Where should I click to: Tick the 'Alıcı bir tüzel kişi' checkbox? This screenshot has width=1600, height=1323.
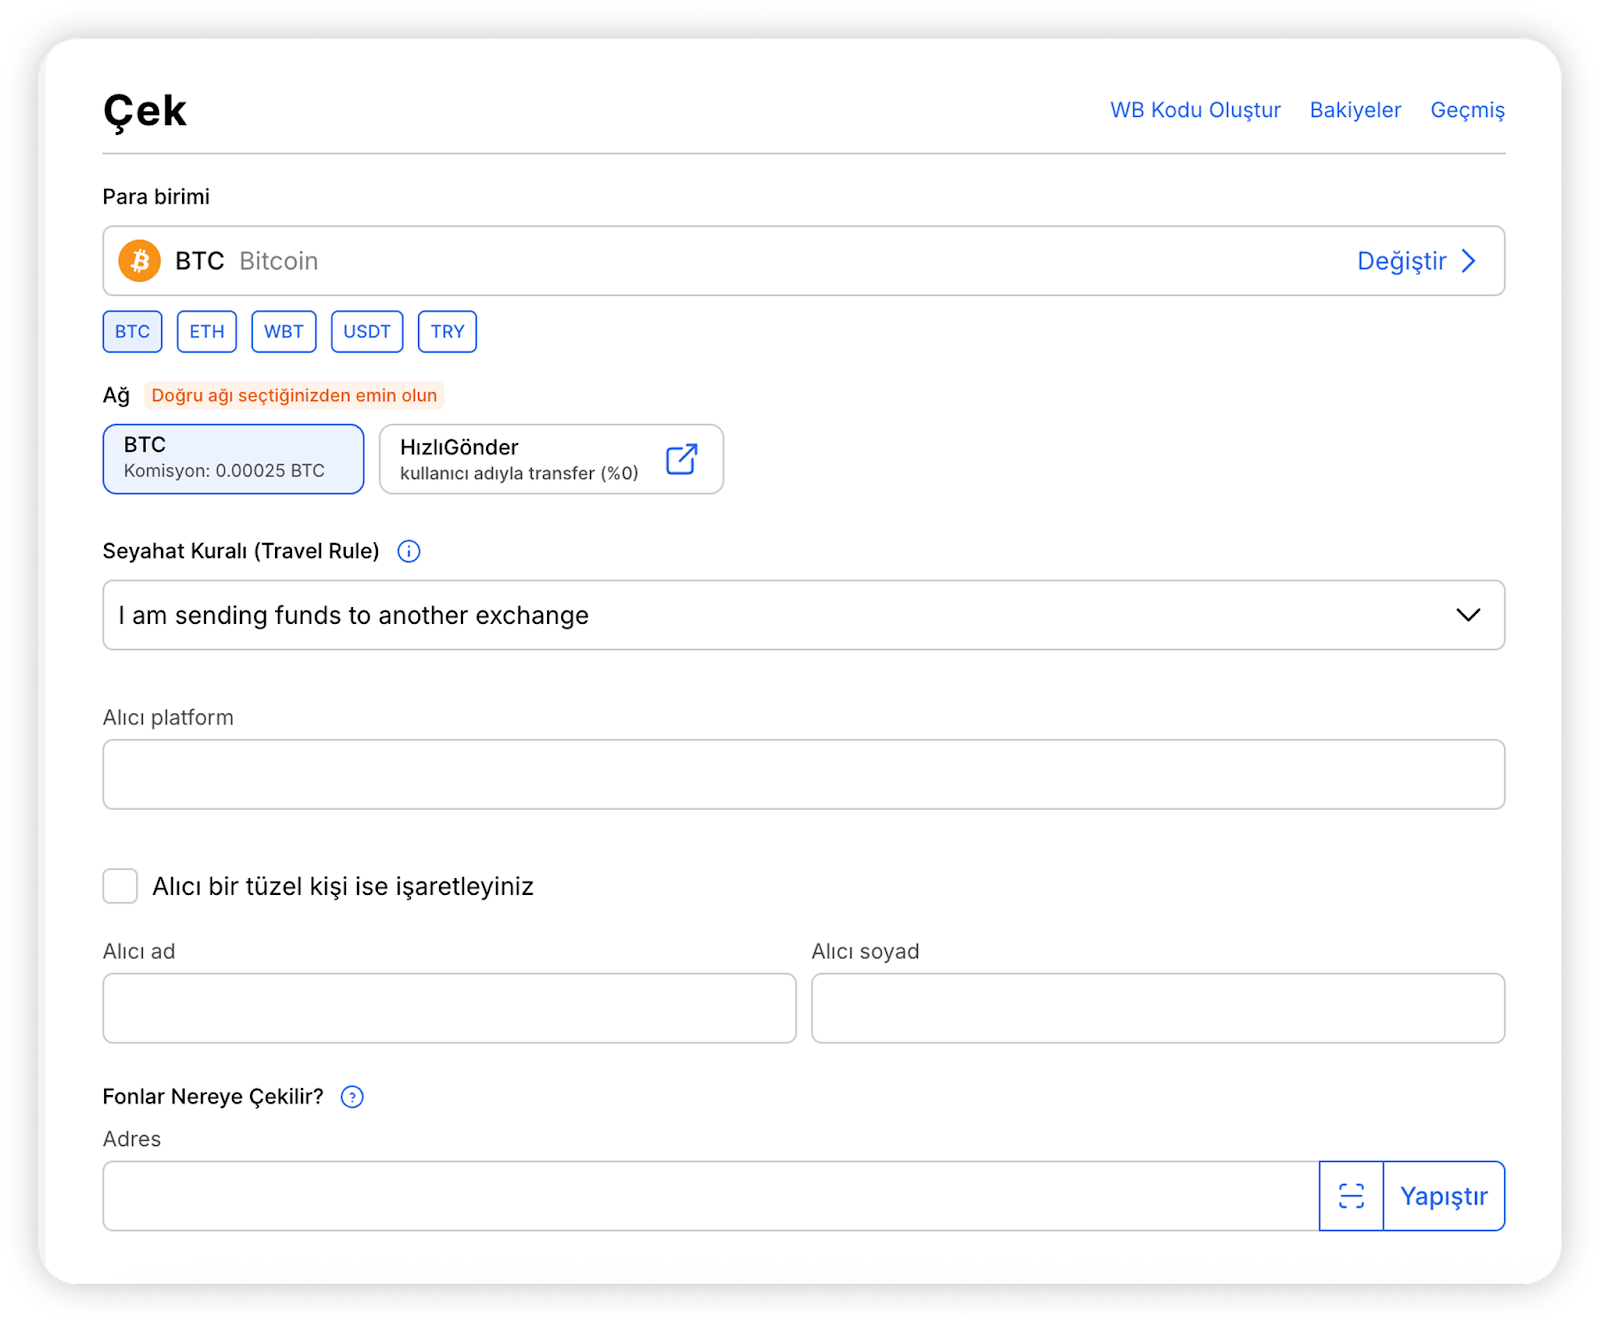point(120,886)
